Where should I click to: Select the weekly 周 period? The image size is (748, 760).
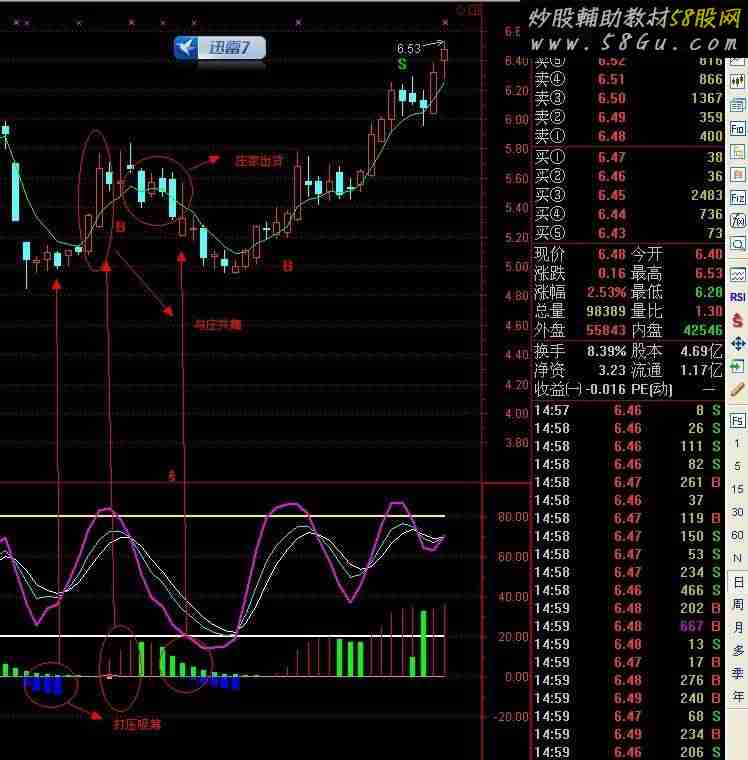pyautogui.click(x=737, y=604)
